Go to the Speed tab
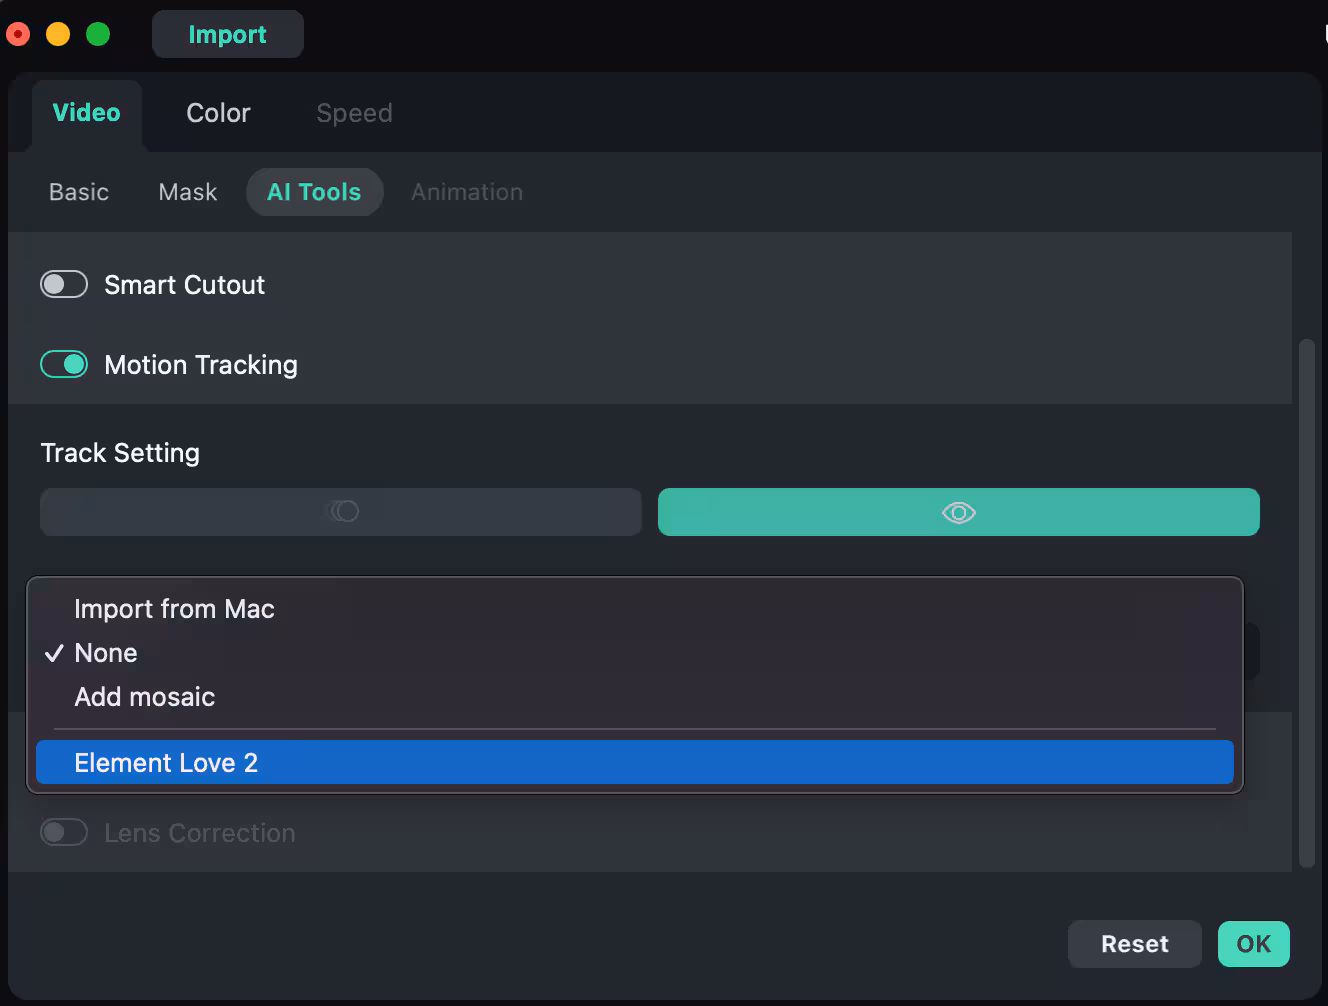The width and height of the screenshot is (1328, 1006). tap(354, 113)
